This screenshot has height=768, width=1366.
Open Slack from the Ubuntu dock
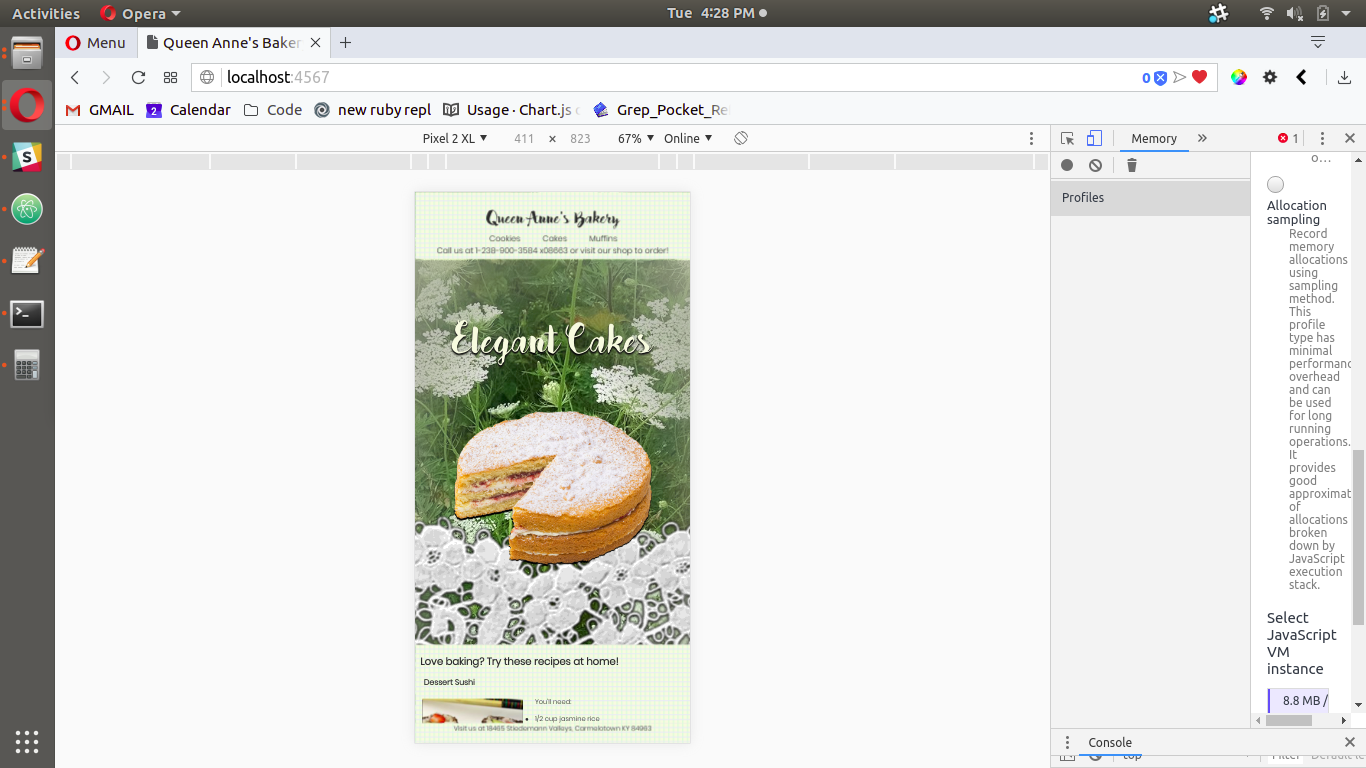tap(27, 157)
